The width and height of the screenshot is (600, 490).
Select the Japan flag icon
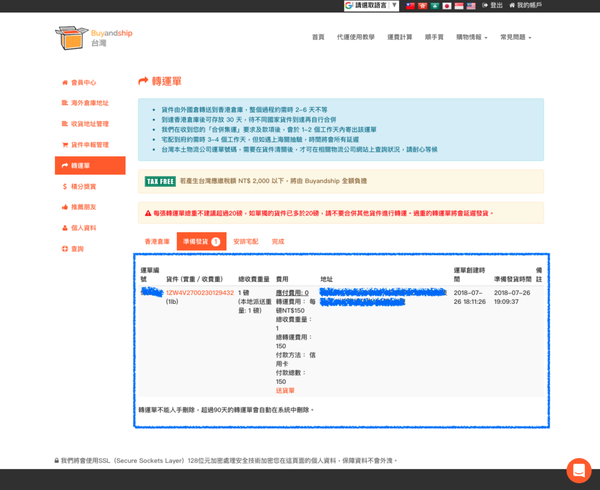447,6
